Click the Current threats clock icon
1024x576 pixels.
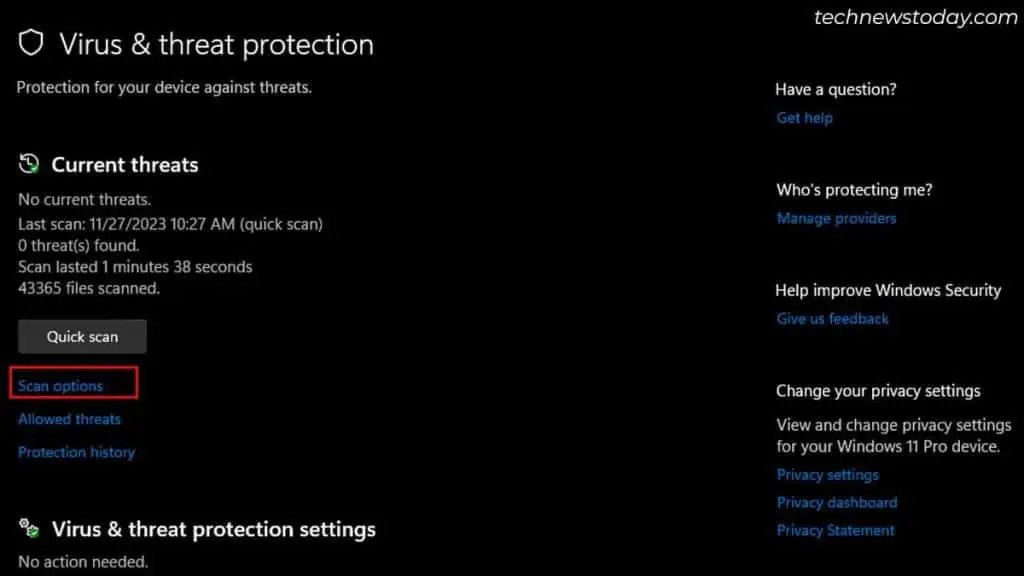[x=29, y=163]
